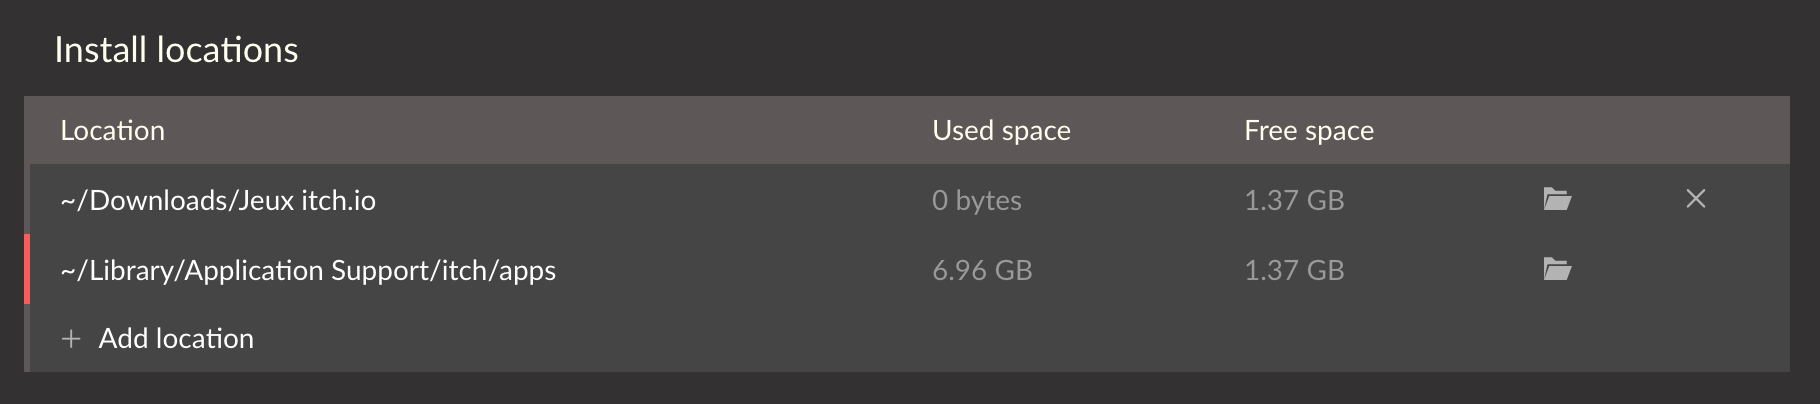Remove the Jeux itch.io install location

(x=1696, y=199)
